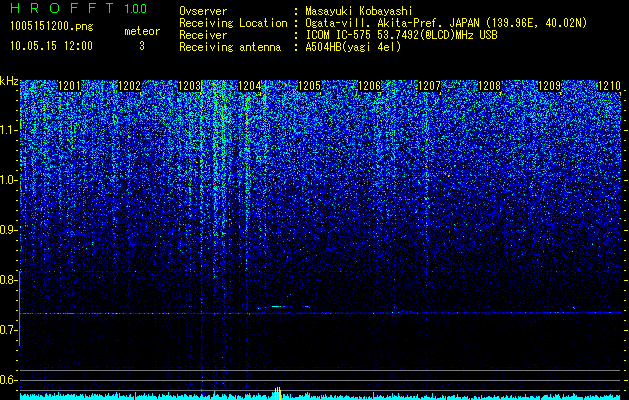Select the ICOM IC-575 receiver description
The height and width of the screenshot is (400, 629).
point(401,35)
